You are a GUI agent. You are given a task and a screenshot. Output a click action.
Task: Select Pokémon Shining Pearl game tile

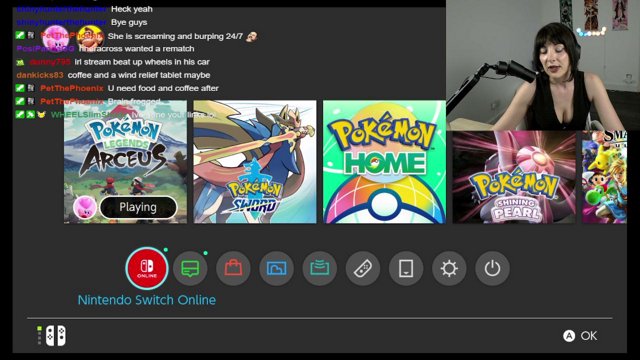514,177
